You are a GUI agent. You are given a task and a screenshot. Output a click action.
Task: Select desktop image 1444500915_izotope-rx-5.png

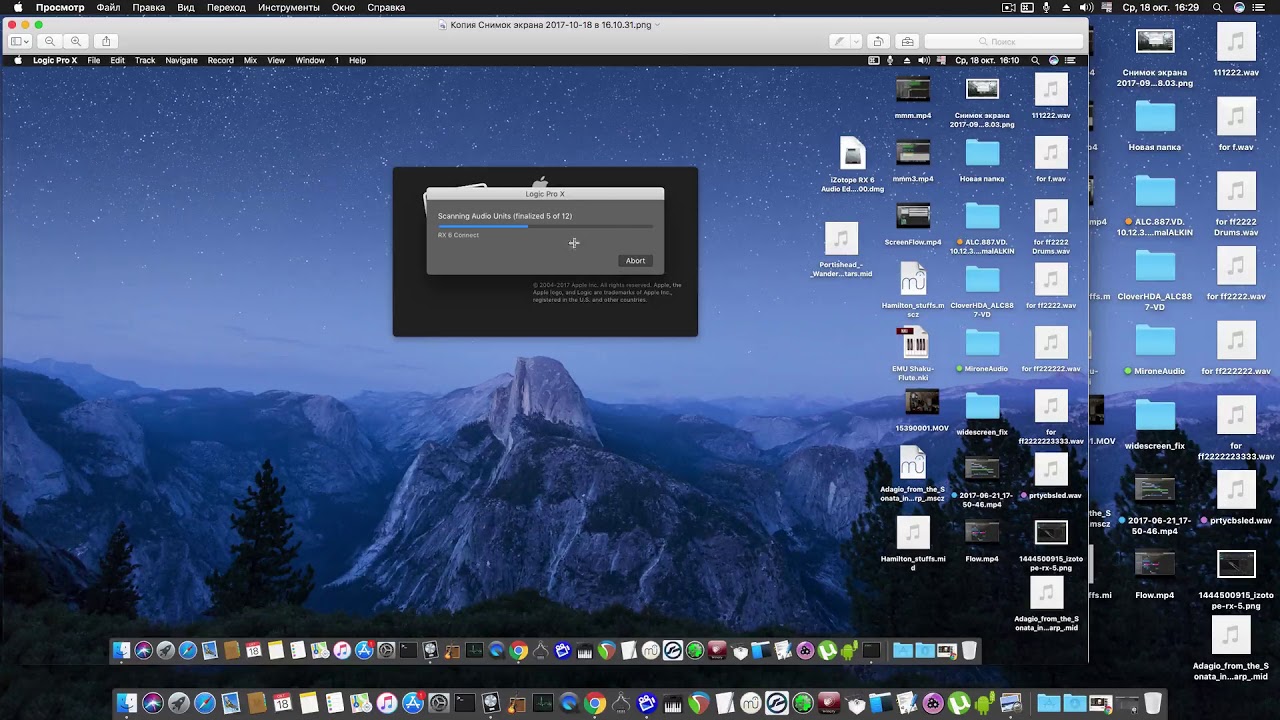click(x=1236, y=580)
